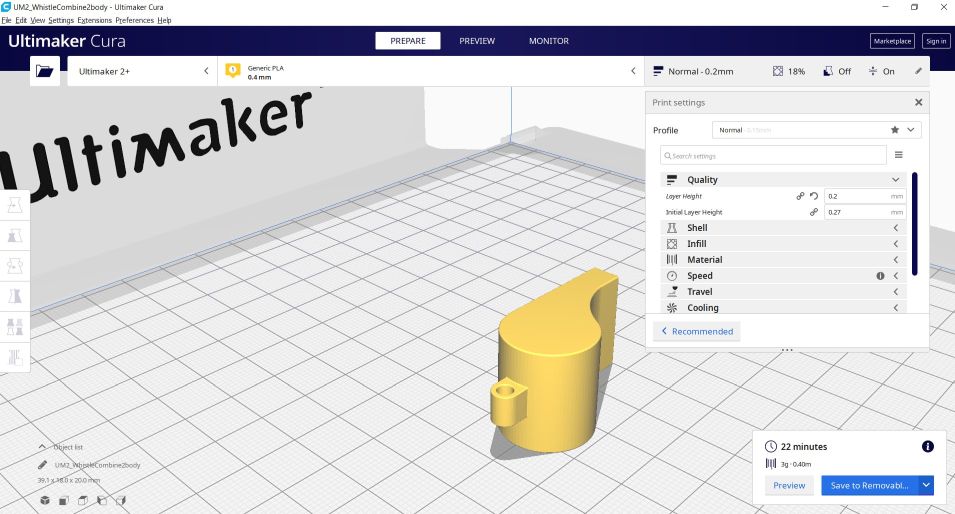The width and height of the screenshot is (955, 514).
Task: Click link icon beside Layer Height
Action: pyautogui.click(x=800, y=196)
